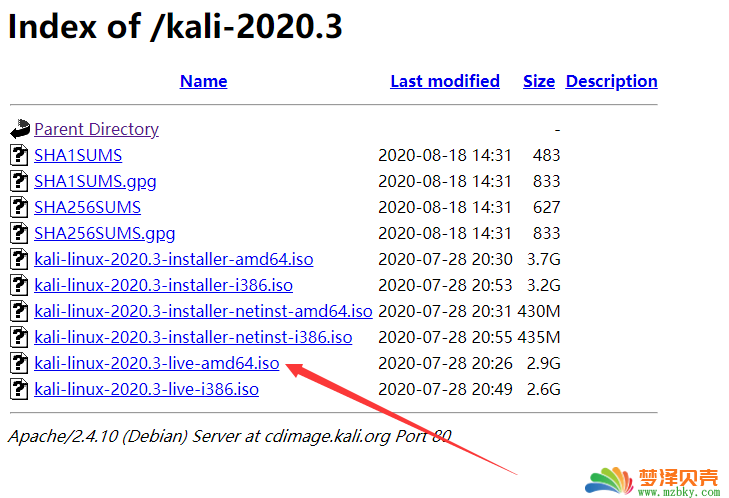The height and width of the screenshot is (498, 729).
Task: Click the 2.9G size of live-amd64
Action: [543, 364]
